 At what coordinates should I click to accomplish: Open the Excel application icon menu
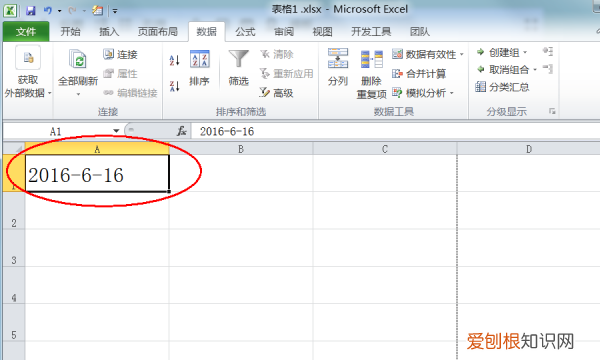[x=10, y=10]
